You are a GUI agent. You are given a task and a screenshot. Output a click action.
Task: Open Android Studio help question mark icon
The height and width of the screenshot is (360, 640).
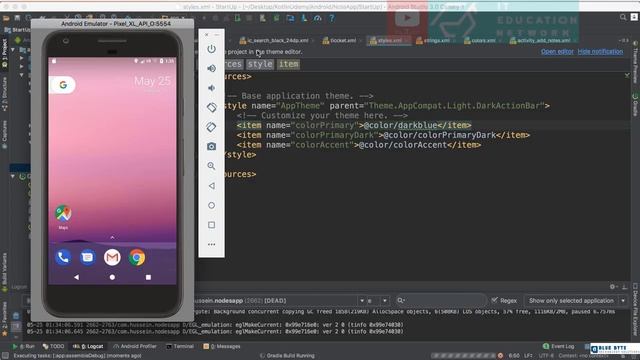click(x=332, y=18)
